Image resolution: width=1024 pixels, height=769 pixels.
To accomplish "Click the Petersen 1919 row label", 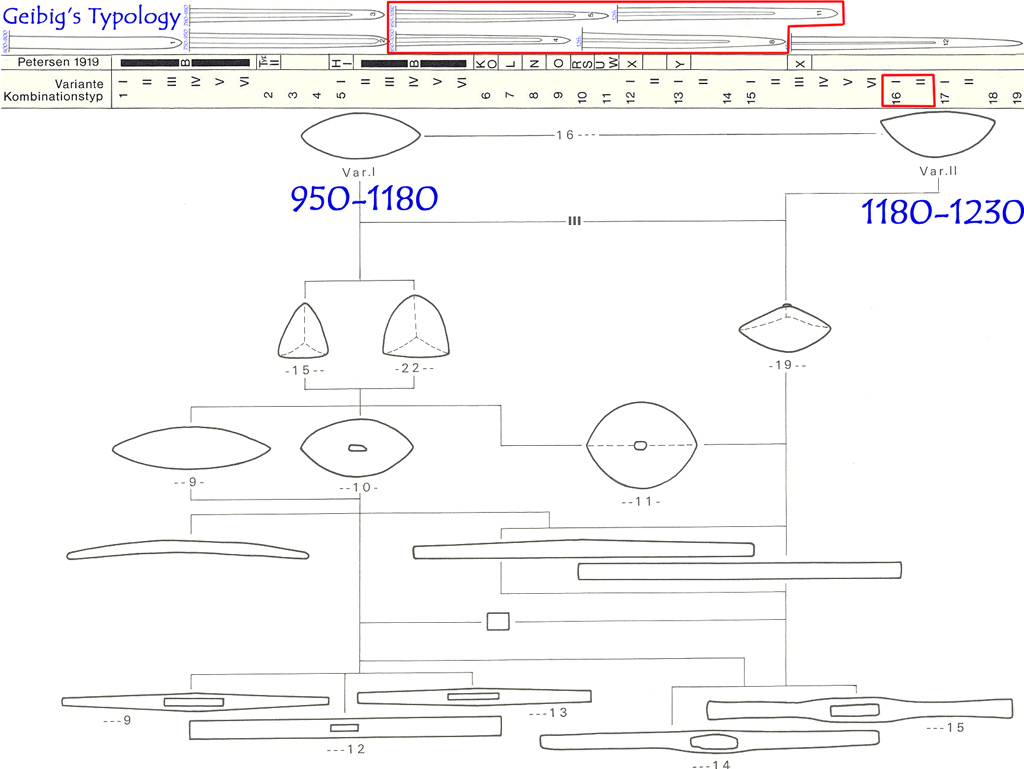I will (x=58, y=62).
